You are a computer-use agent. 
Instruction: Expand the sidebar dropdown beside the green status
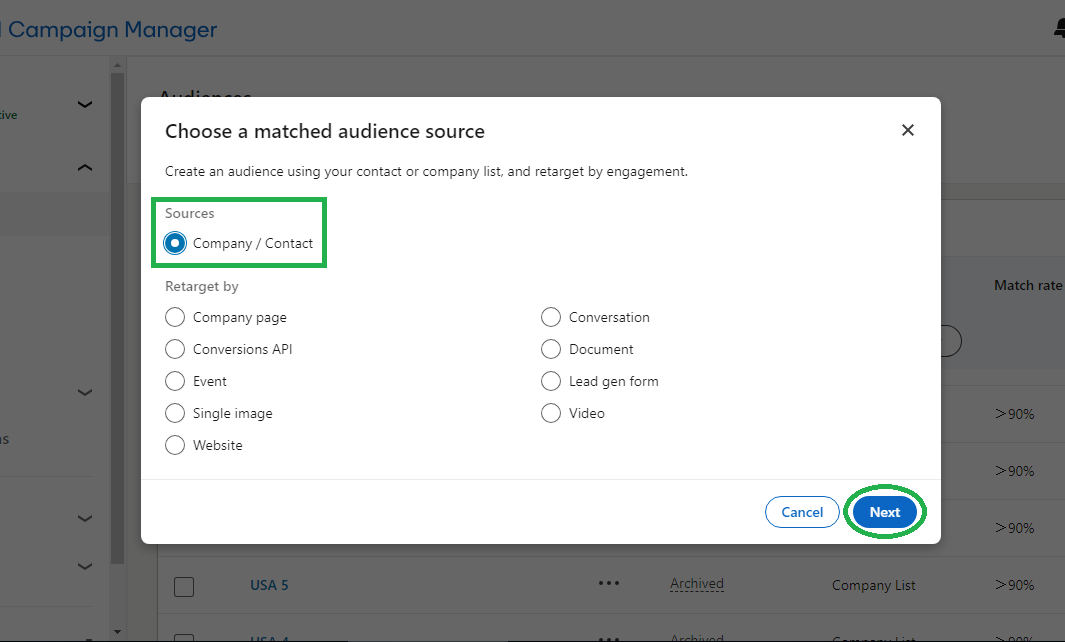tap(85, 104)
